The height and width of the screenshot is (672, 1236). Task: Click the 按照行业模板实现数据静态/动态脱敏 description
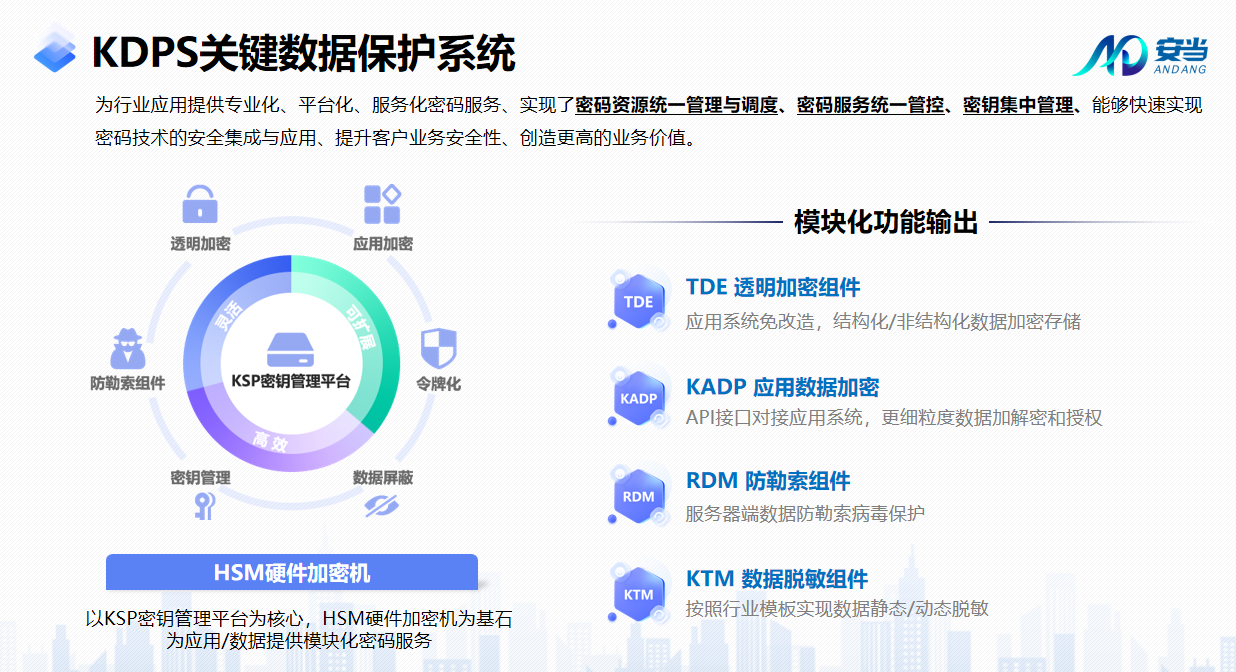pos(837,609)
